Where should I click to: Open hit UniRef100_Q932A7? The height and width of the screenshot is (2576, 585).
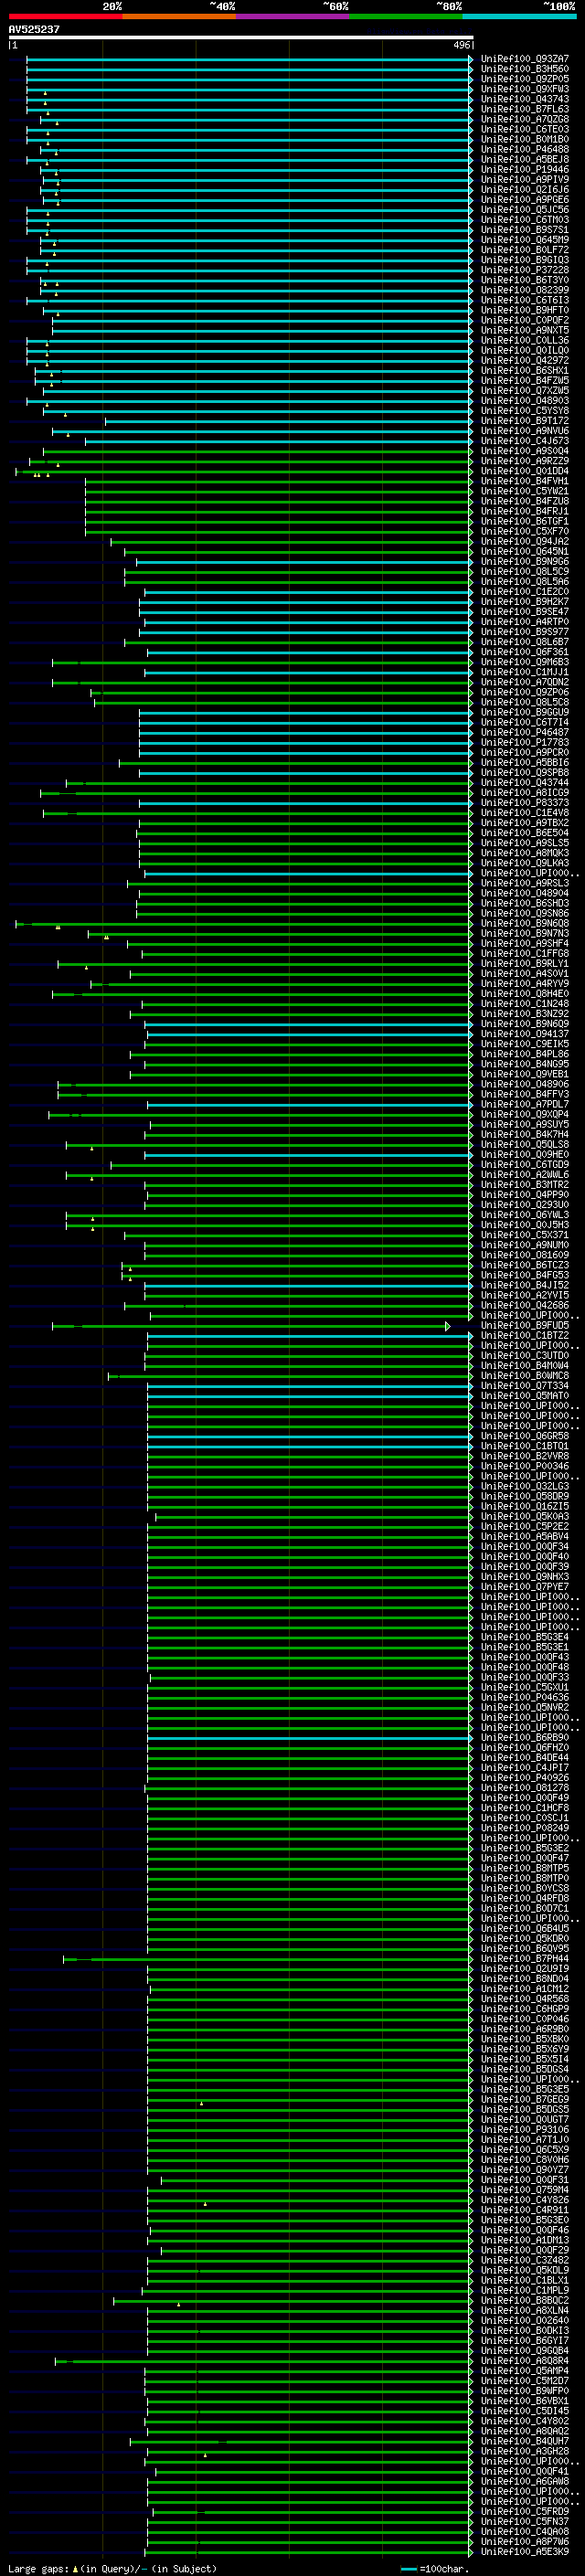coord(525,59)
